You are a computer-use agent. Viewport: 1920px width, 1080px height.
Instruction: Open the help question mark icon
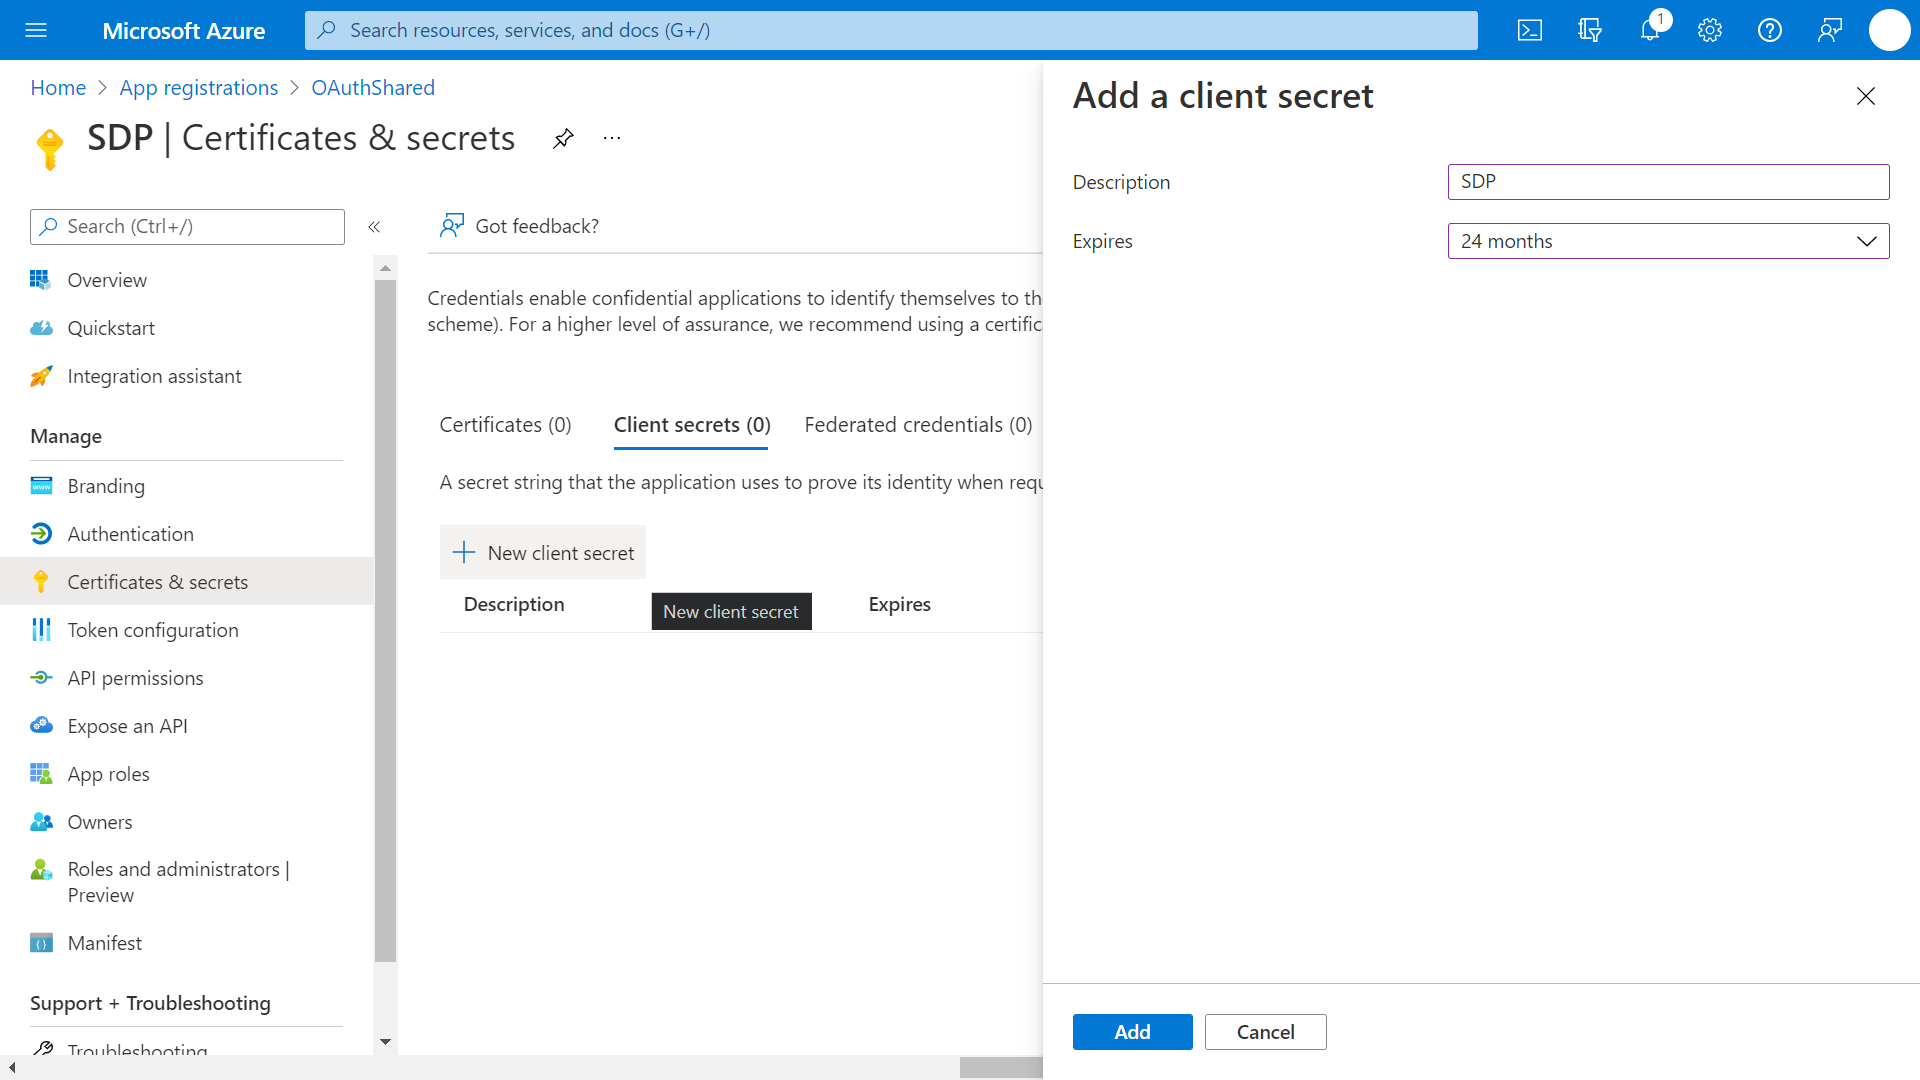coord(1770,30)
